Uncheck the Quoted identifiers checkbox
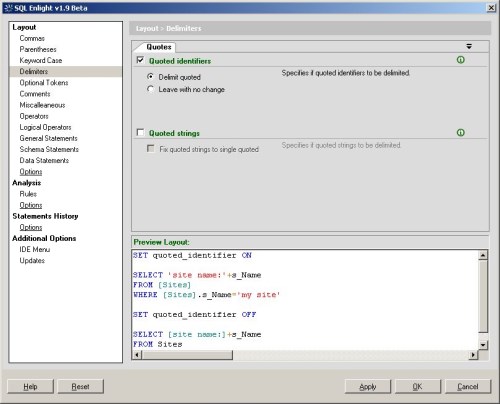 140,60
